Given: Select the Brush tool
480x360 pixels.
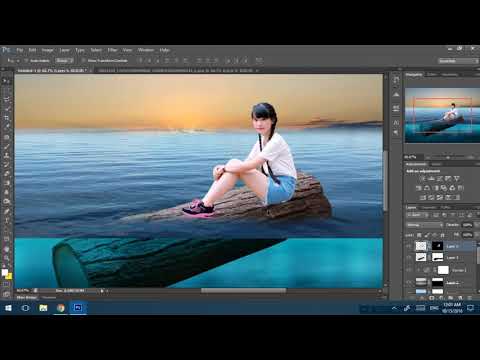Looking at the screenshot, I should coord(6,146).
